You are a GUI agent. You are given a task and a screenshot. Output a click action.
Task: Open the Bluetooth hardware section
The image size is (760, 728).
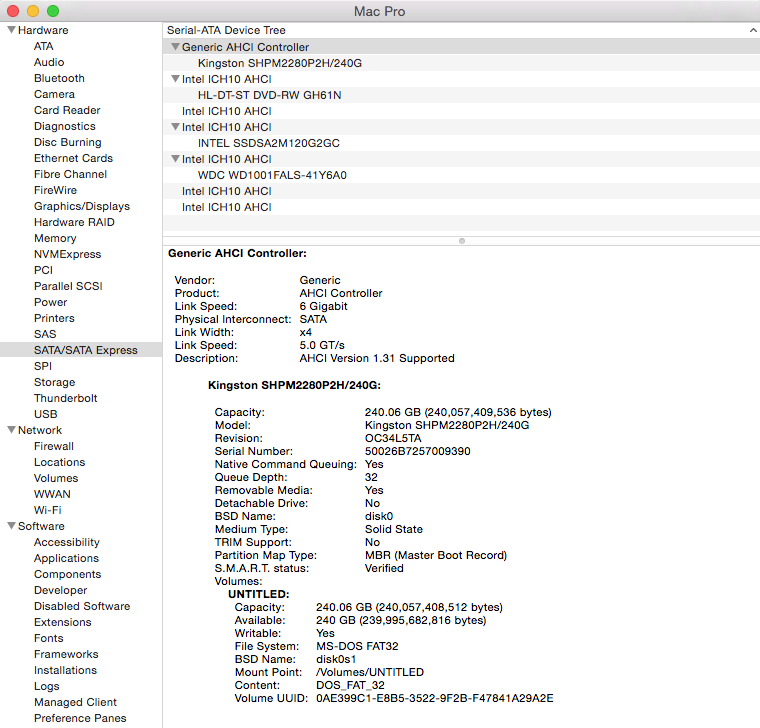pos(59,78)
